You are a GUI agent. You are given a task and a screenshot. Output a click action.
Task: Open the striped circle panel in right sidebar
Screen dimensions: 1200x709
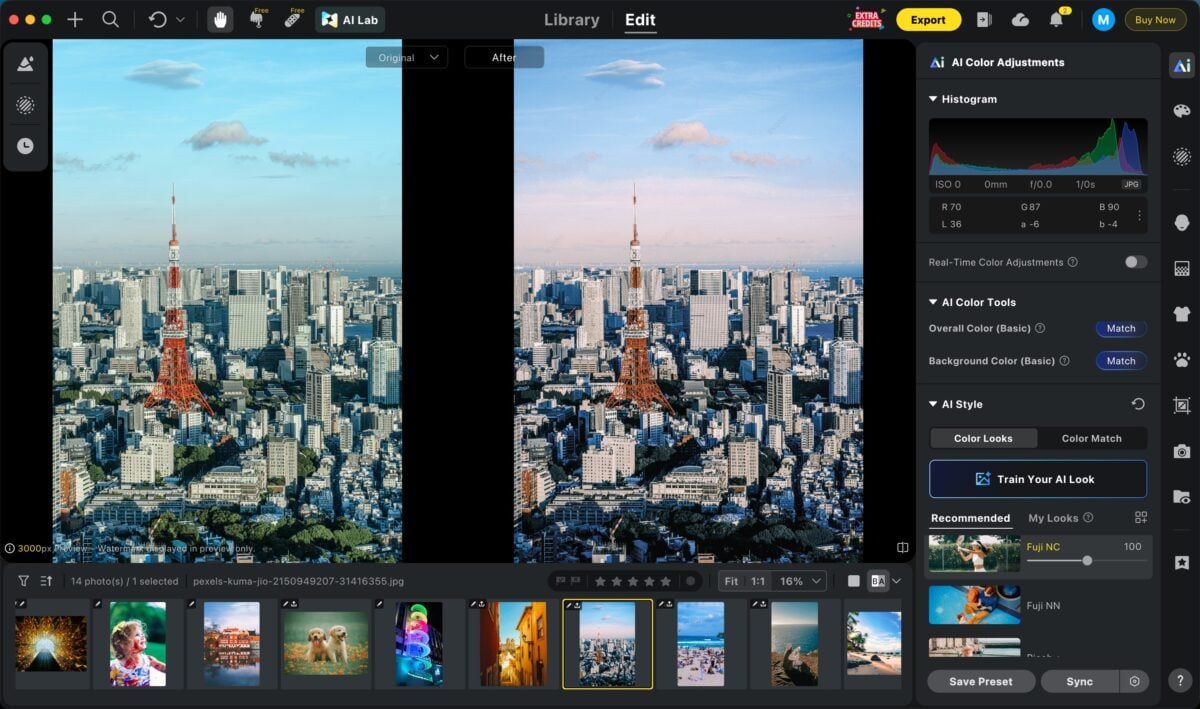pos(1182,156)
